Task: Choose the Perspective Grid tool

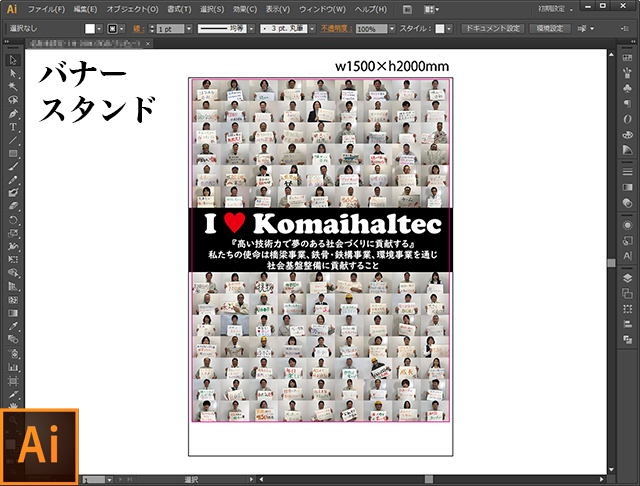Action: 13,286
